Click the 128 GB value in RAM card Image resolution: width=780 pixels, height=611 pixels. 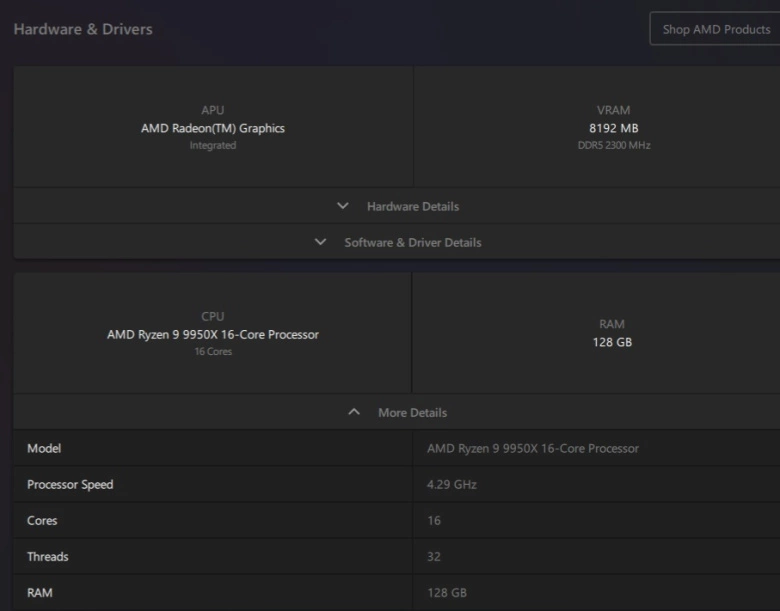[612, 342]
